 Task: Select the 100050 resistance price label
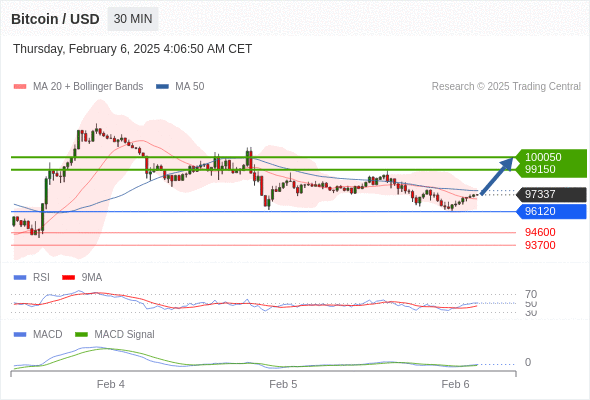[543, 157]
